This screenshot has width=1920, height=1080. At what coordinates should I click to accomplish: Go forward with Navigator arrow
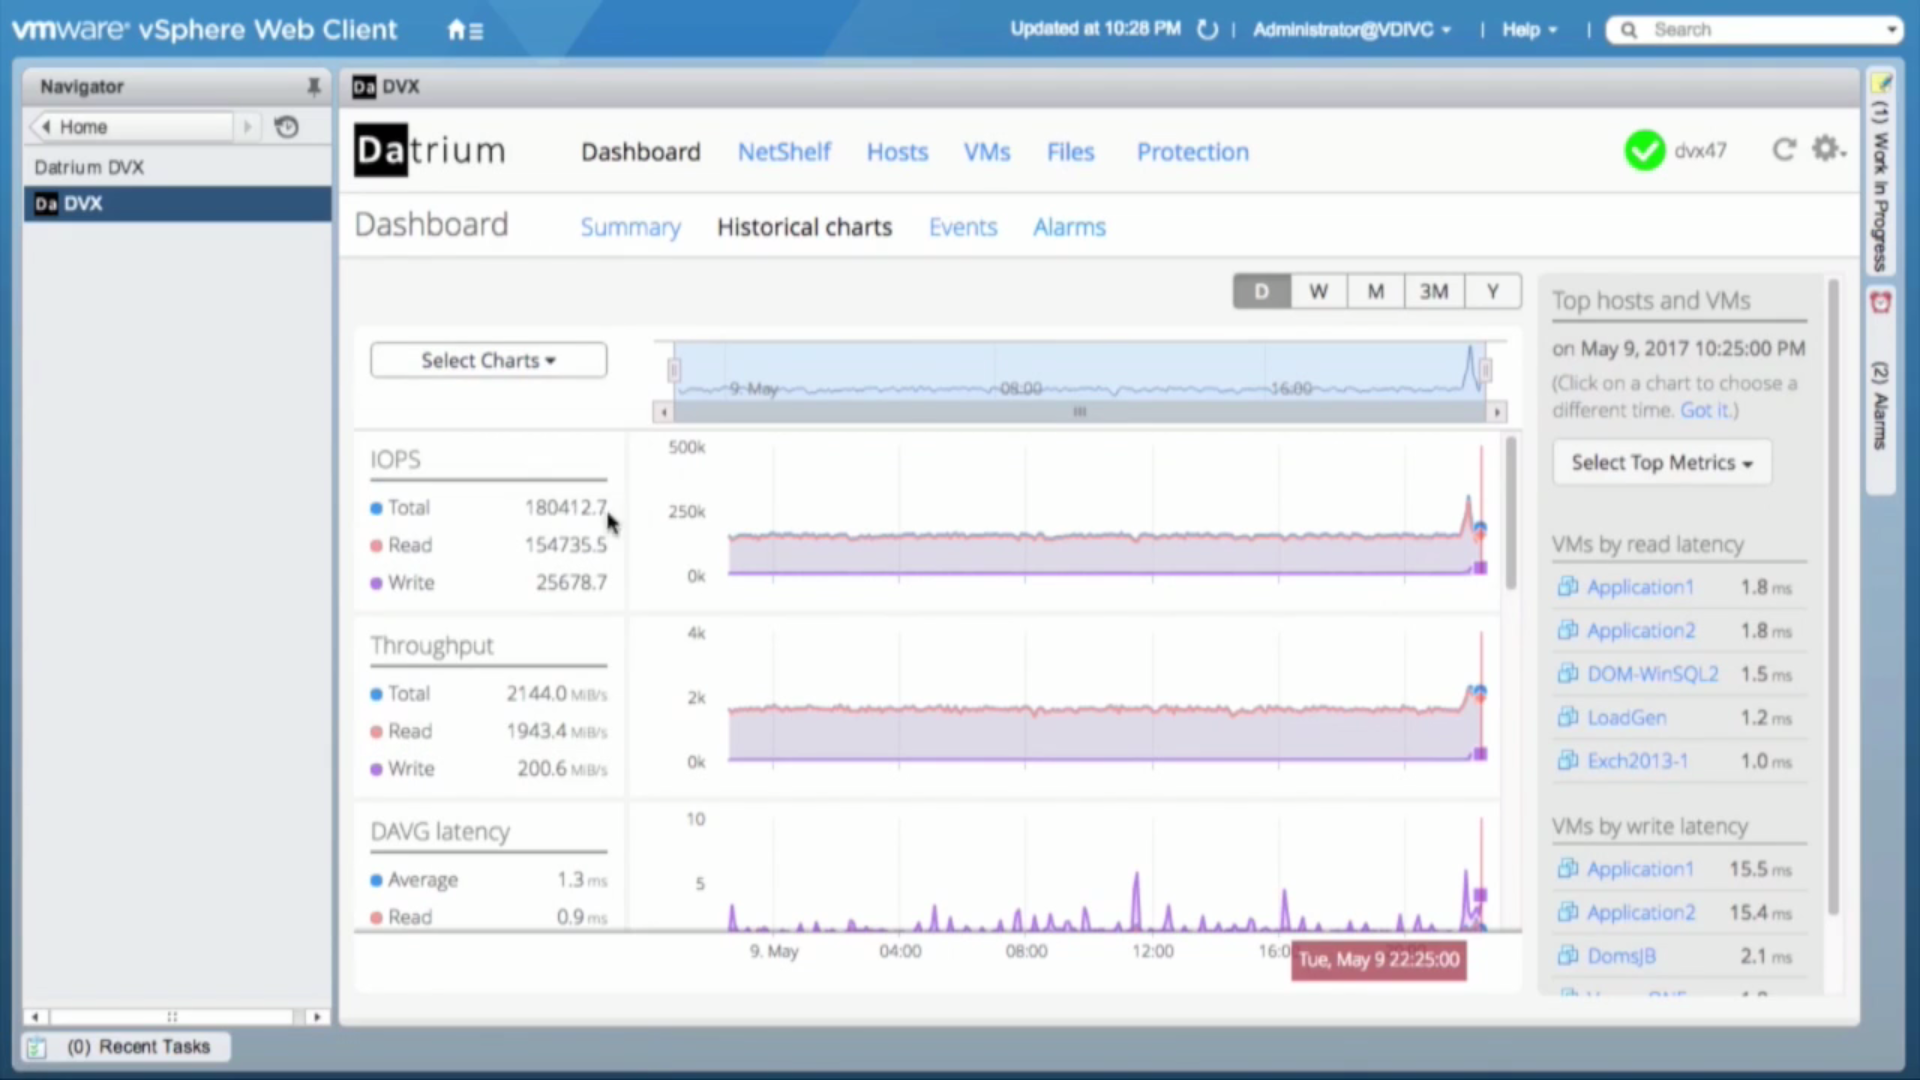(247, 127)
